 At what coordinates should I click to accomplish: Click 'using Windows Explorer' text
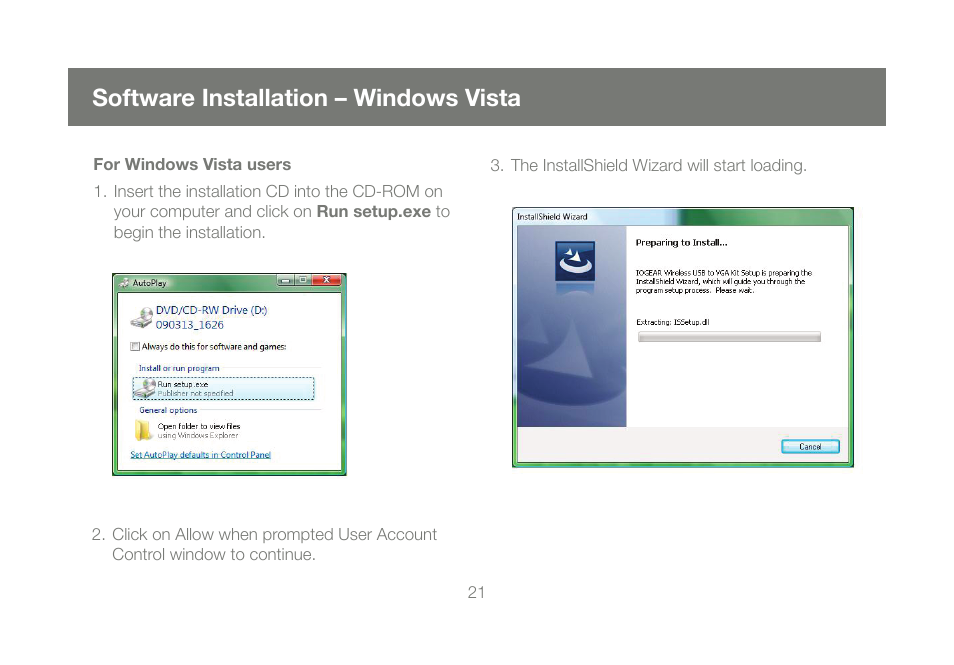[198, 436]
